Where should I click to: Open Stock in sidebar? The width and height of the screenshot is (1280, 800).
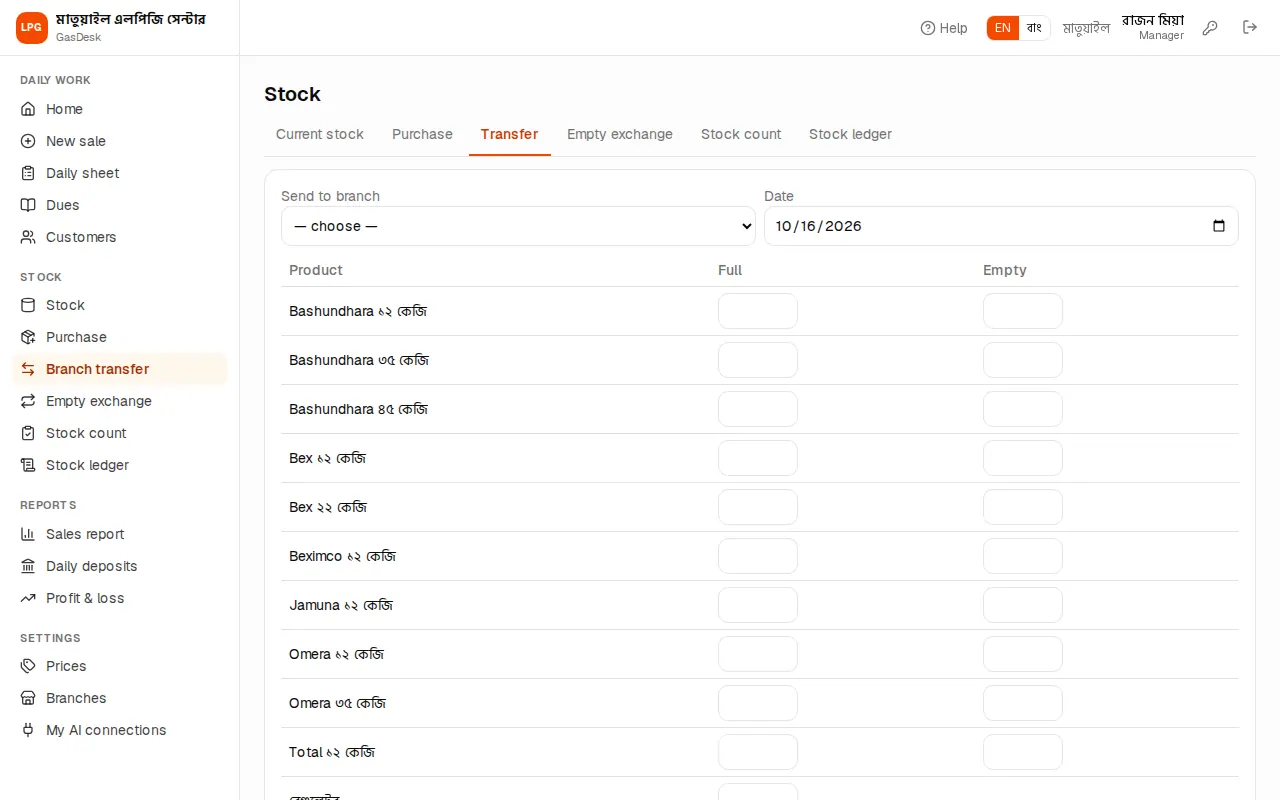[120, 305]
